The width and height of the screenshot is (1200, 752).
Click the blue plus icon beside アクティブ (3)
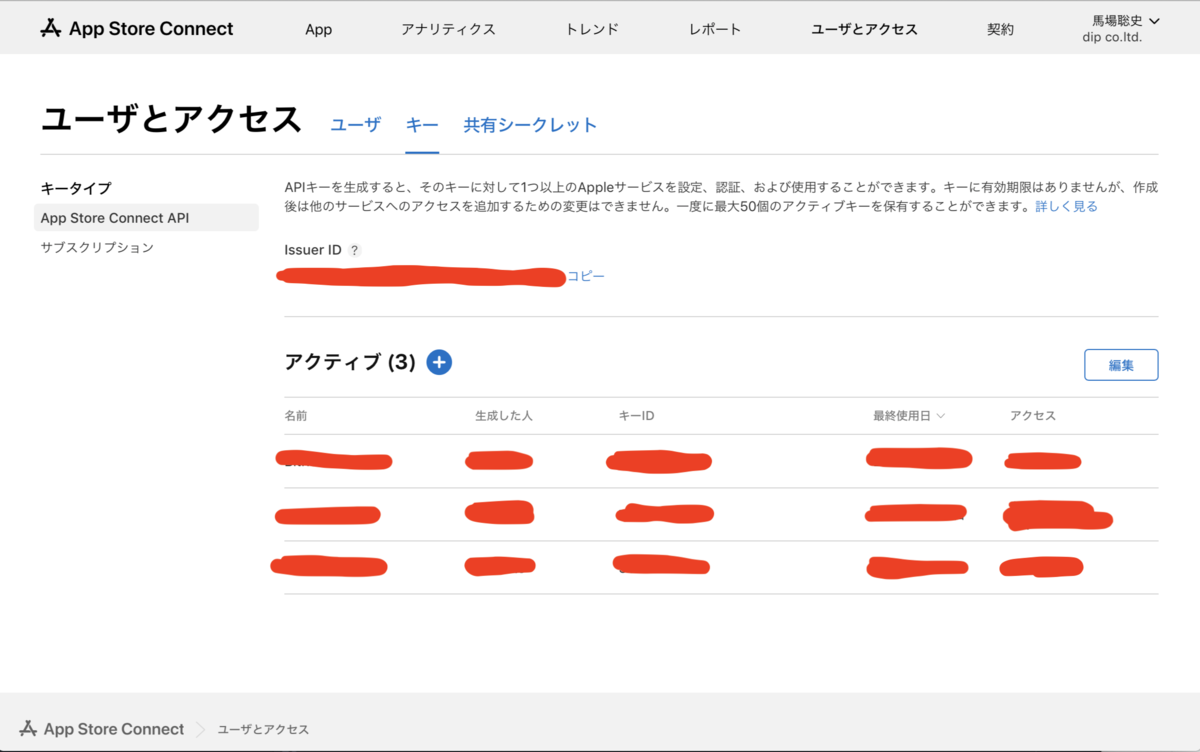tap(439, 362)
